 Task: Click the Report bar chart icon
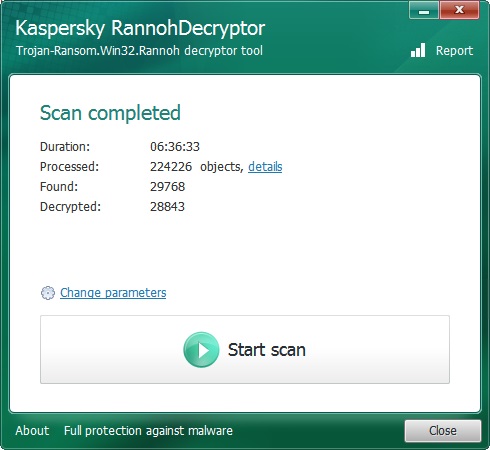pos(418,50)
